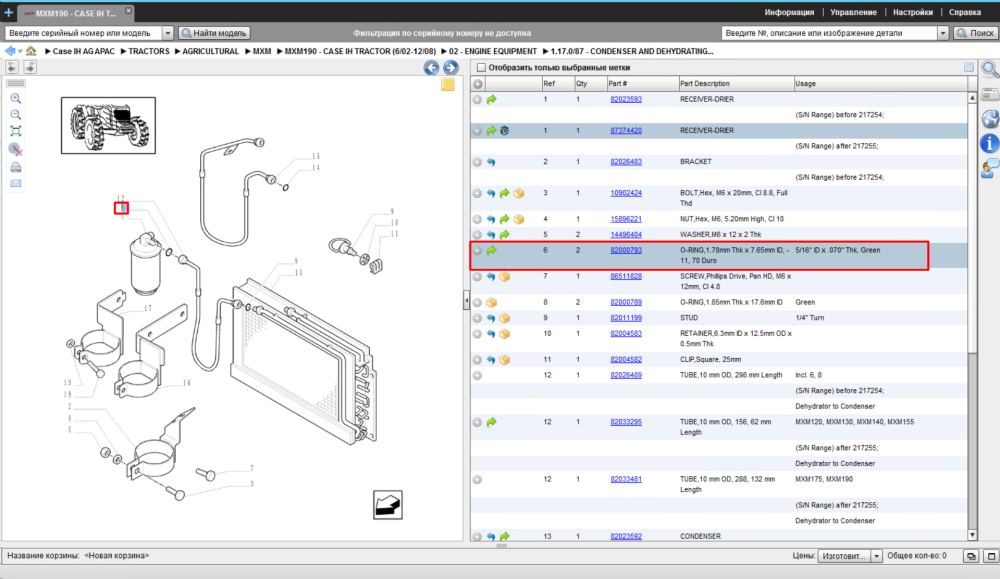Open the part search field dropdown arrow
1000x579 pixels.
[943, 33]
